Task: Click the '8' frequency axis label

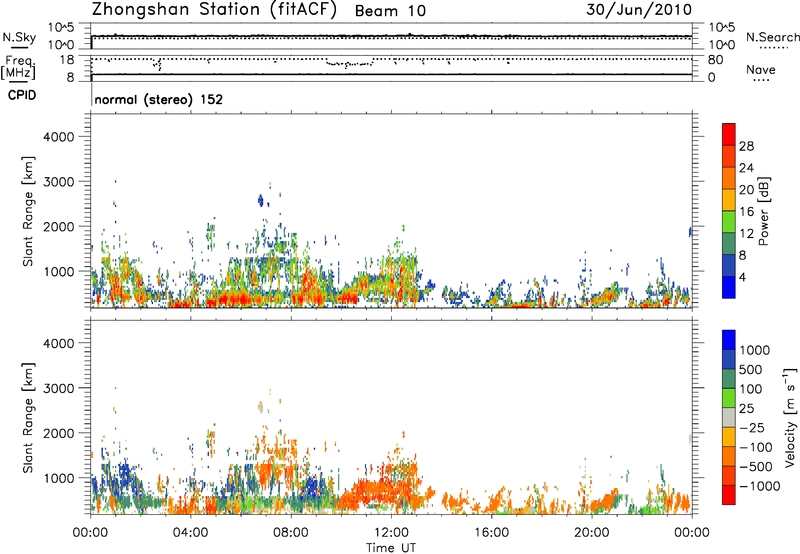Action: [70, 78]
